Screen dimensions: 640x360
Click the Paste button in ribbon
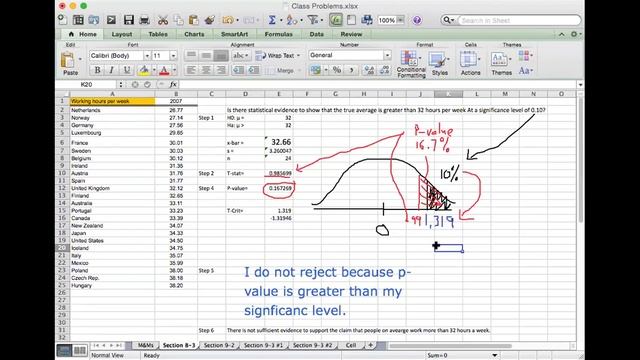[x=69, y=64]
